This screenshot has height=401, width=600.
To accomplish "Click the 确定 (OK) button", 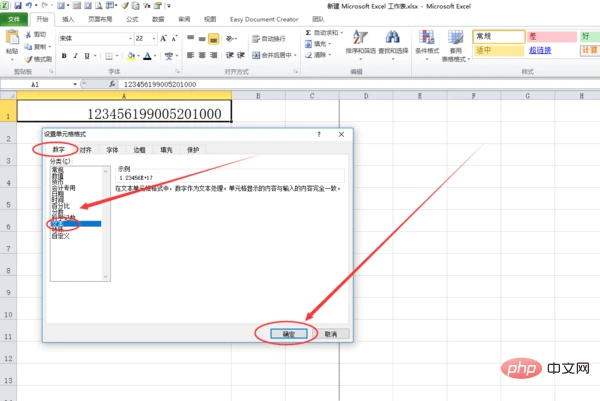I will 287,333.
